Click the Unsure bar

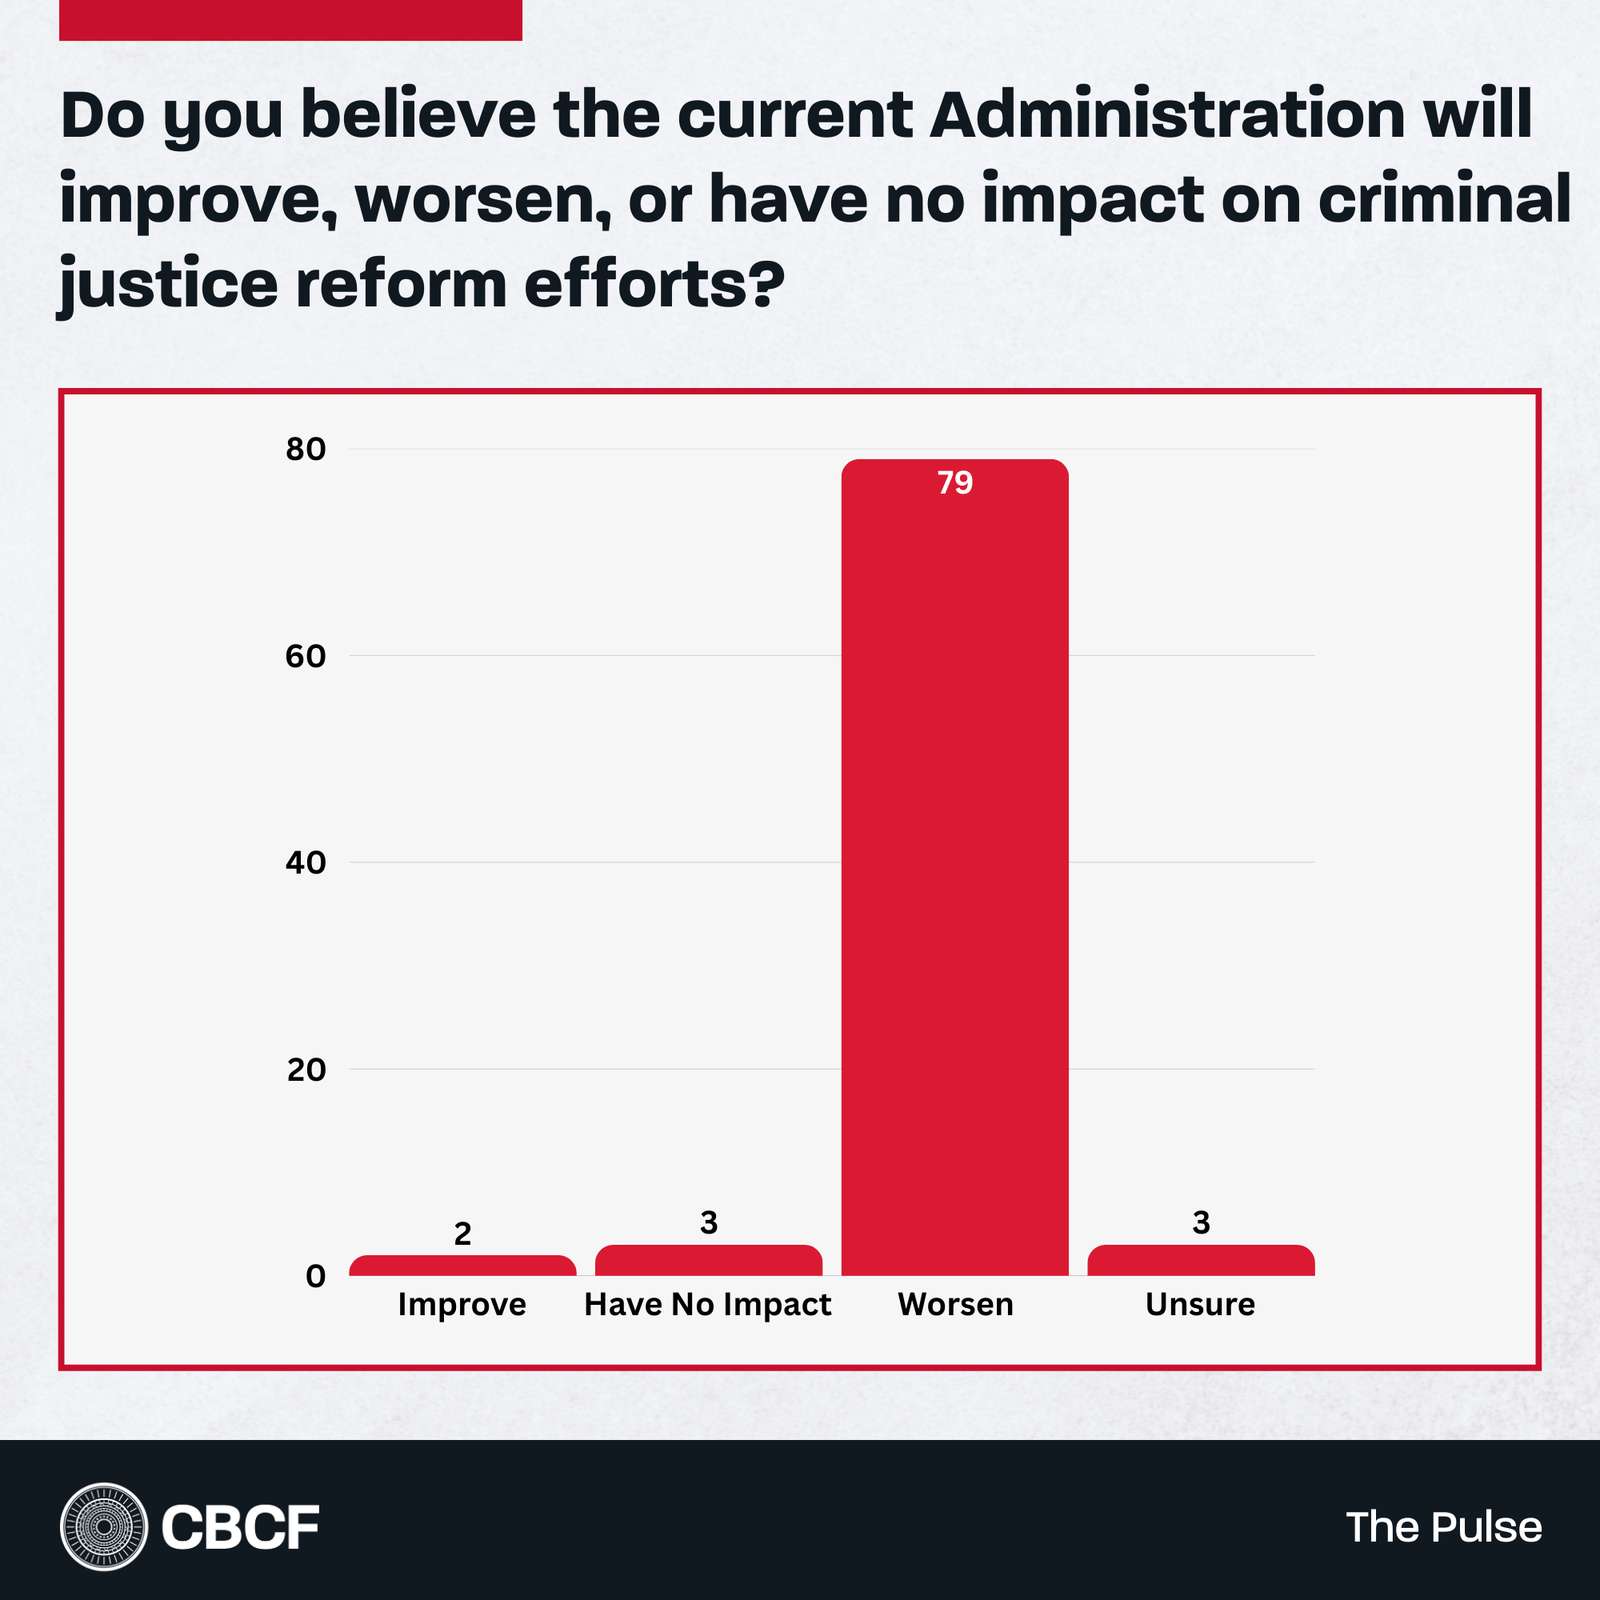click(x=1200, y=1261)
